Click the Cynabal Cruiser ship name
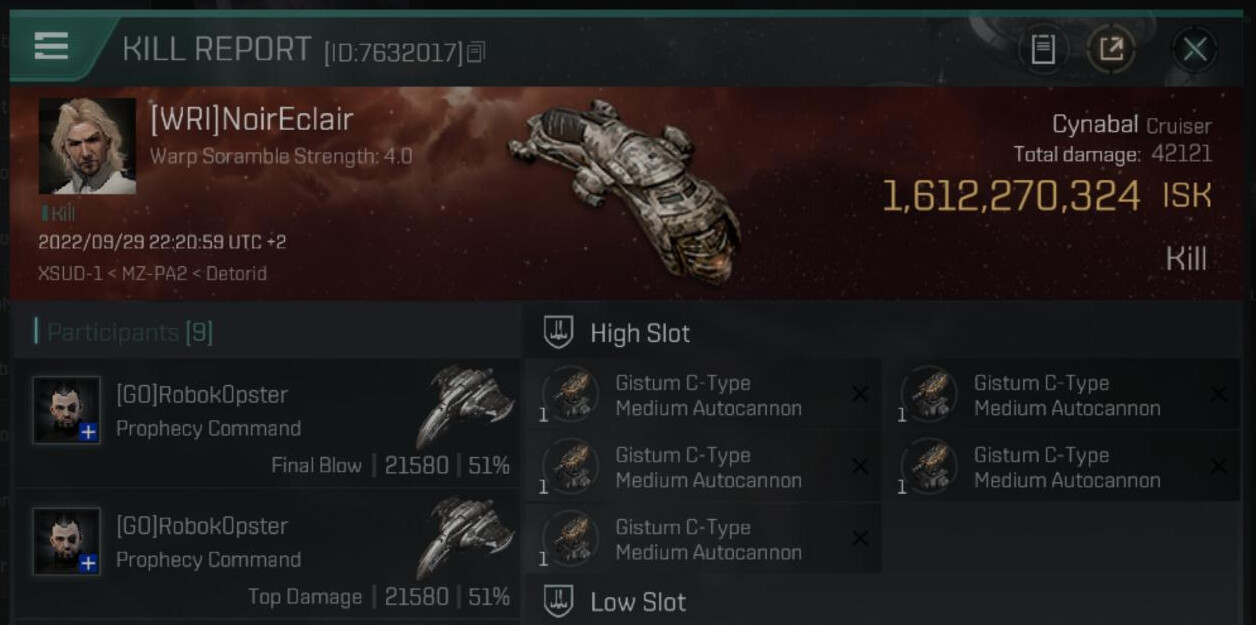The width and height of the screenshot is (1256, 625). pos(1130,125)
